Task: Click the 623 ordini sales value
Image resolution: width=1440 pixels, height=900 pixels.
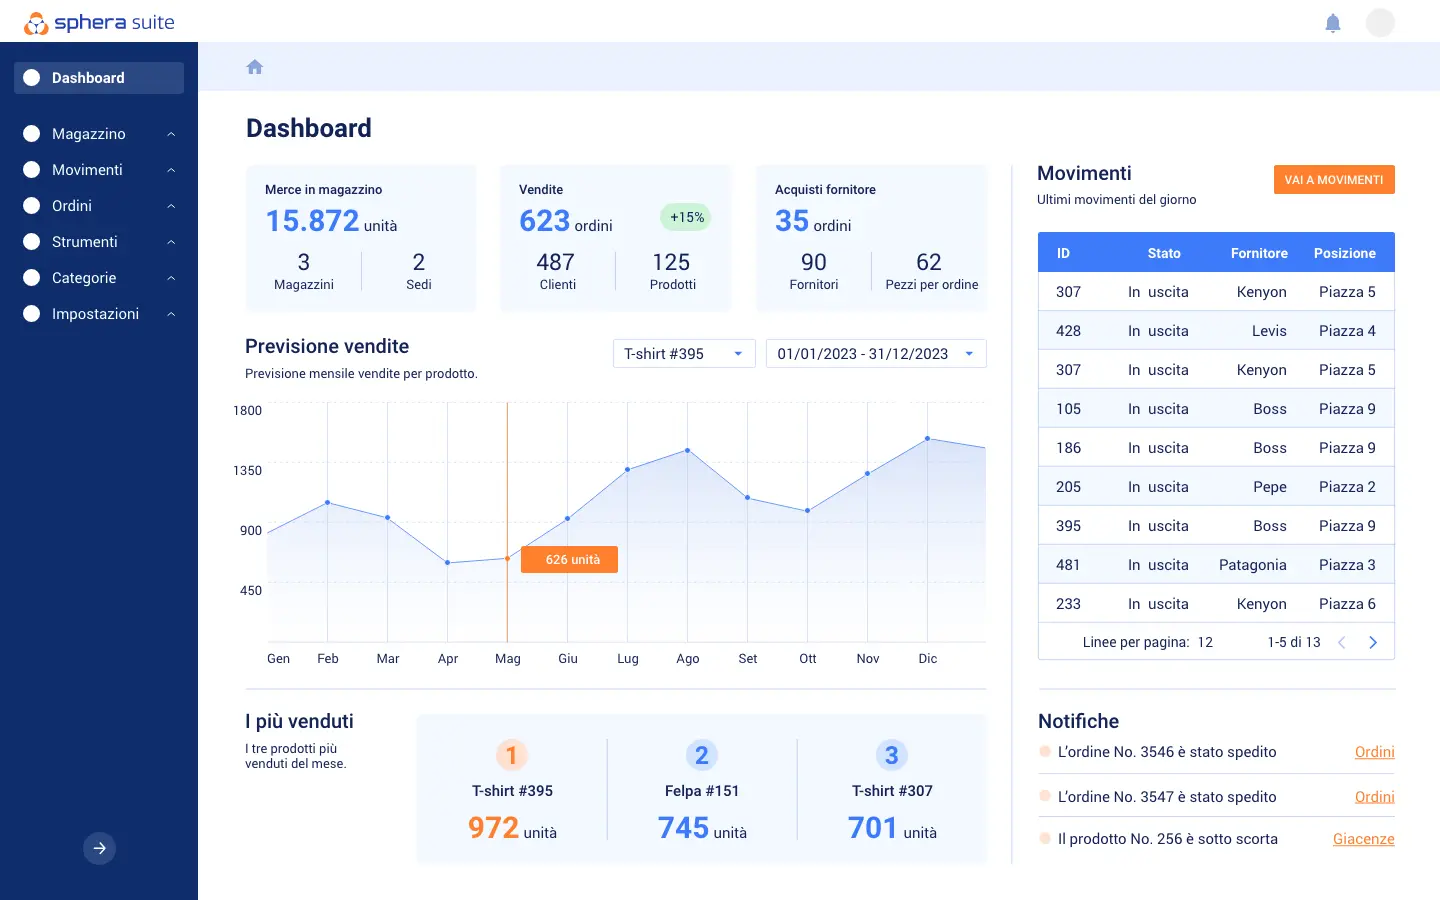Action: [566, 221]
